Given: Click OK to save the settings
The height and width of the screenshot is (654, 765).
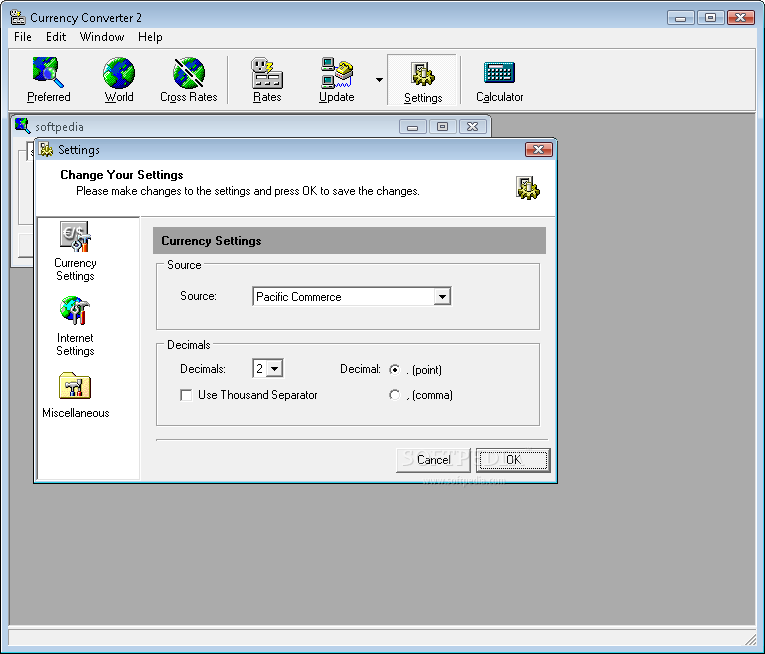Looking at the screenshot, I should pos(513,460).
